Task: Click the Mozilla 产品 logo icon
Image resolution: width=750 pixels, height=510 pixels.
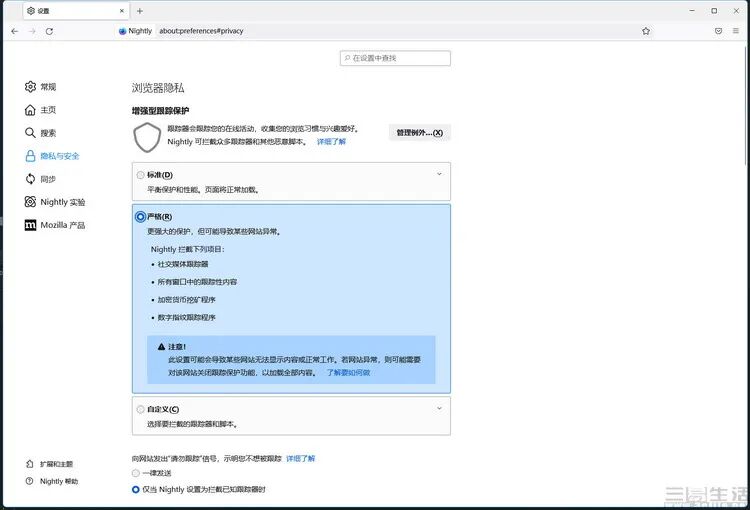Action: tap(30, 225)
